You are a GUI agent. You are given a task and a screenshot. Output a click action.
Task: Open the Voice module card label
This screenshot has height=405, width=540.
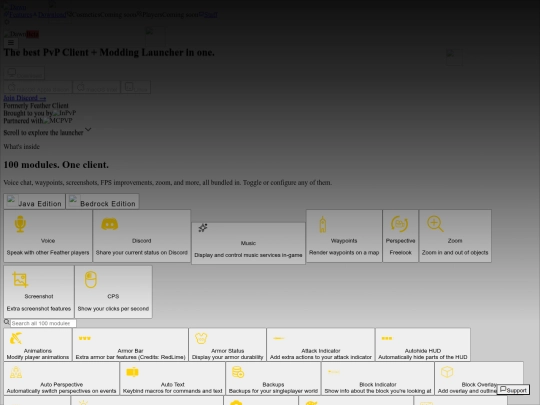point(48,241)
